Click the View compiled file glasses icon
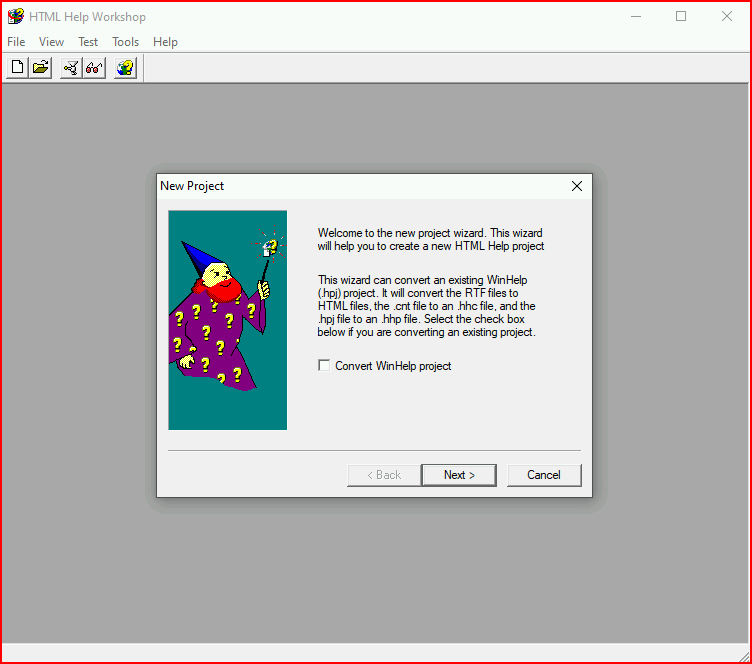The image size is (752, 664). tap(94, 68)
